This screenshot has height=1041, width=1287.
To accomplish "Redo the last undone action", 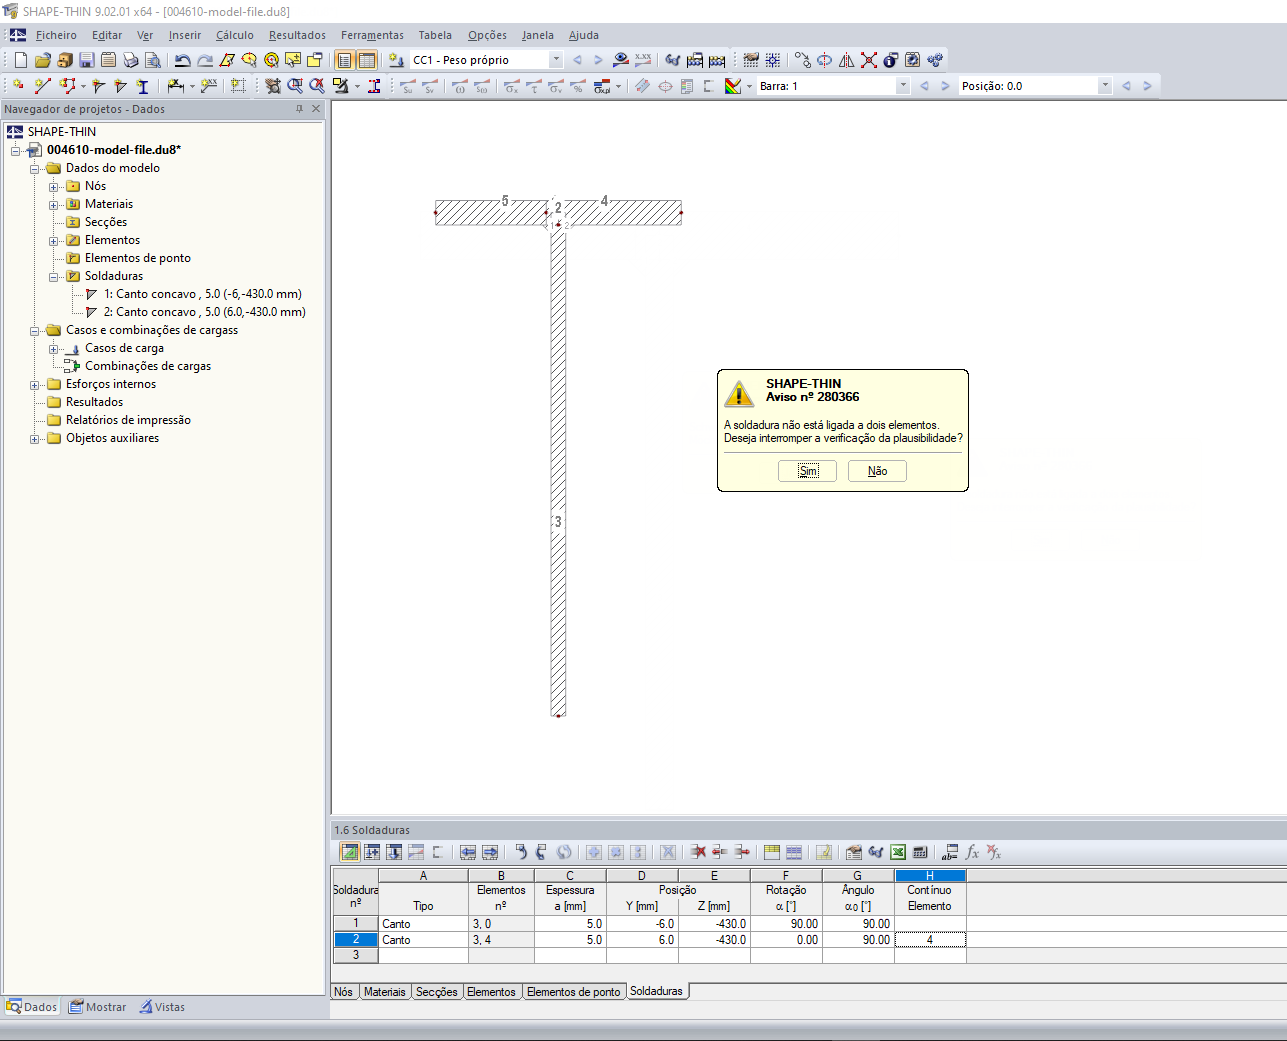I will click(204, 60).
